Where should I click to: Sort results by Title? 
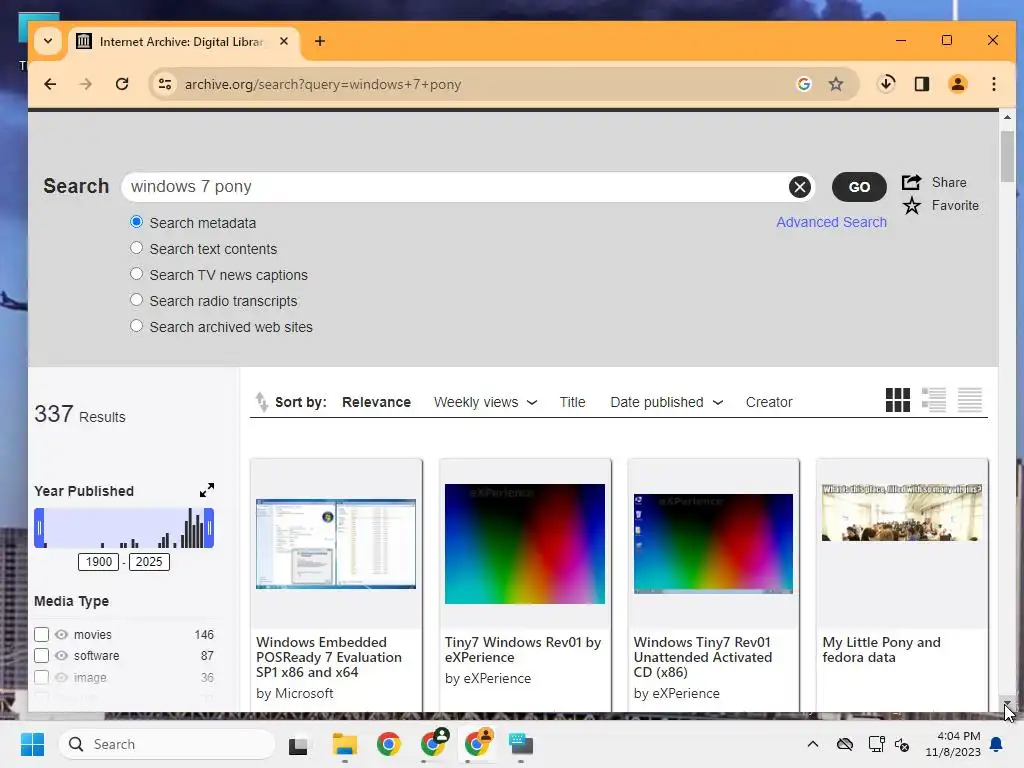pos(572,402)
